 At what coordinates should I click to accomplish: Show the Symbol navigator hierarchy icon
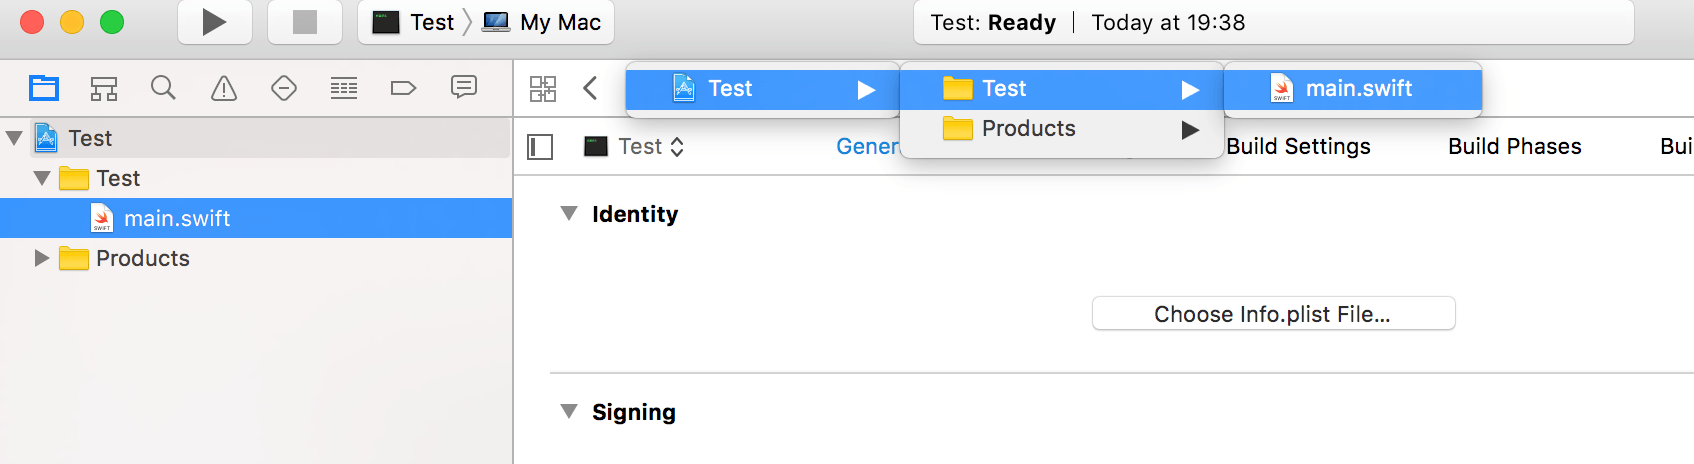click(x=104, y=88)
